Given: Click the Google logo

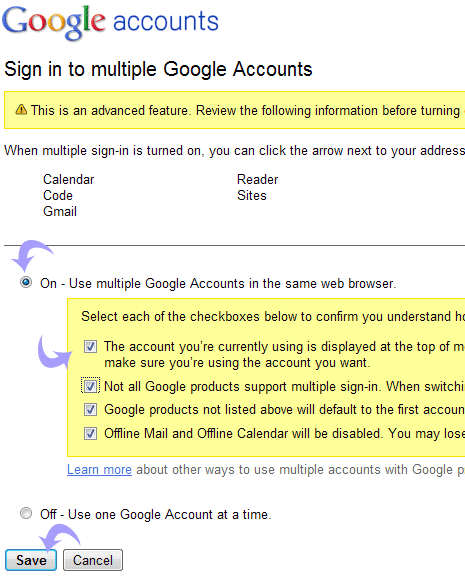Looking at the screenshot, I should tap(54, 22).
